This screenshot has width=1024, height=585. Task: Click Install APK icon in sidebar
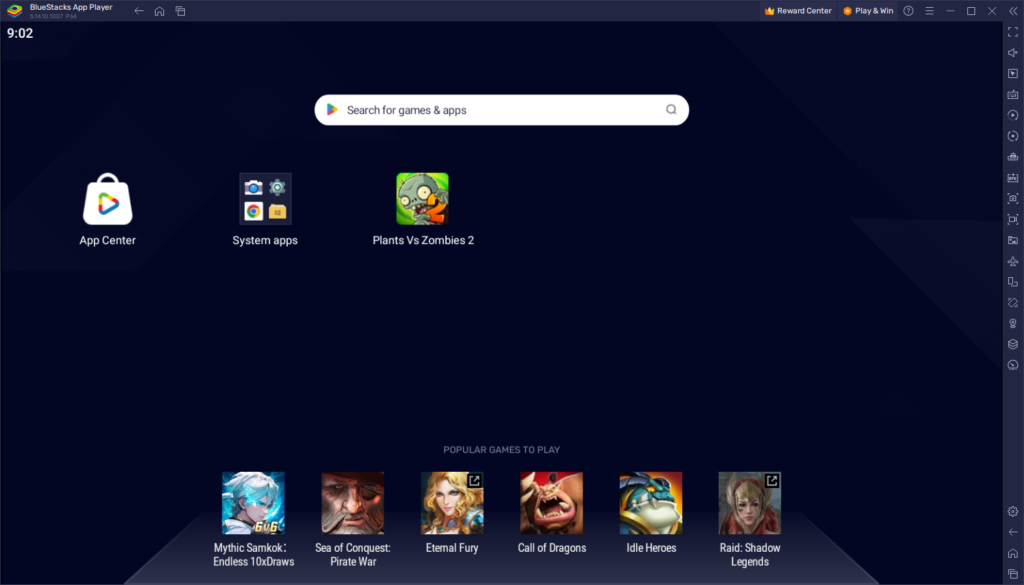(1013, 178)
